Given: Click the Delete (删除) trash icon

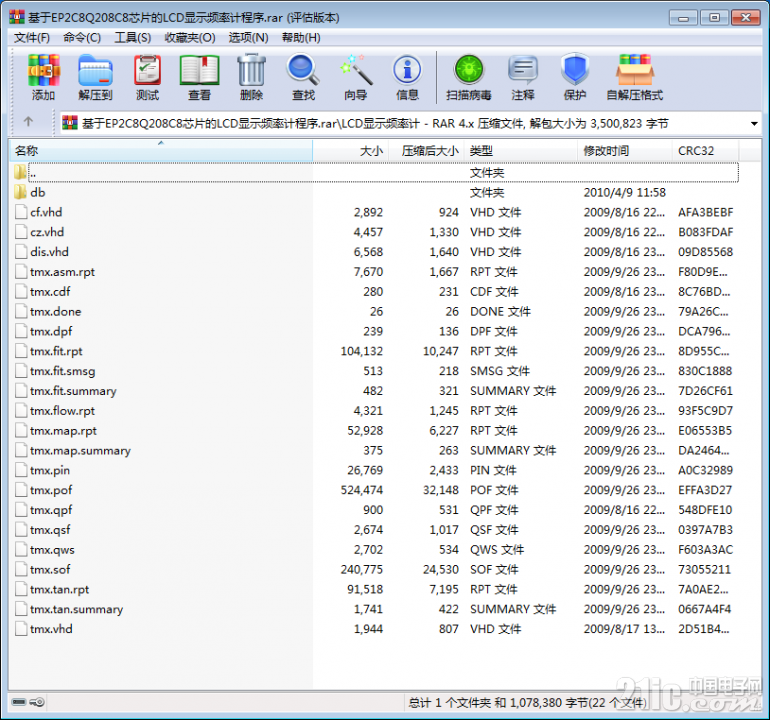Looking at the screenshot, I should point(251,70).
